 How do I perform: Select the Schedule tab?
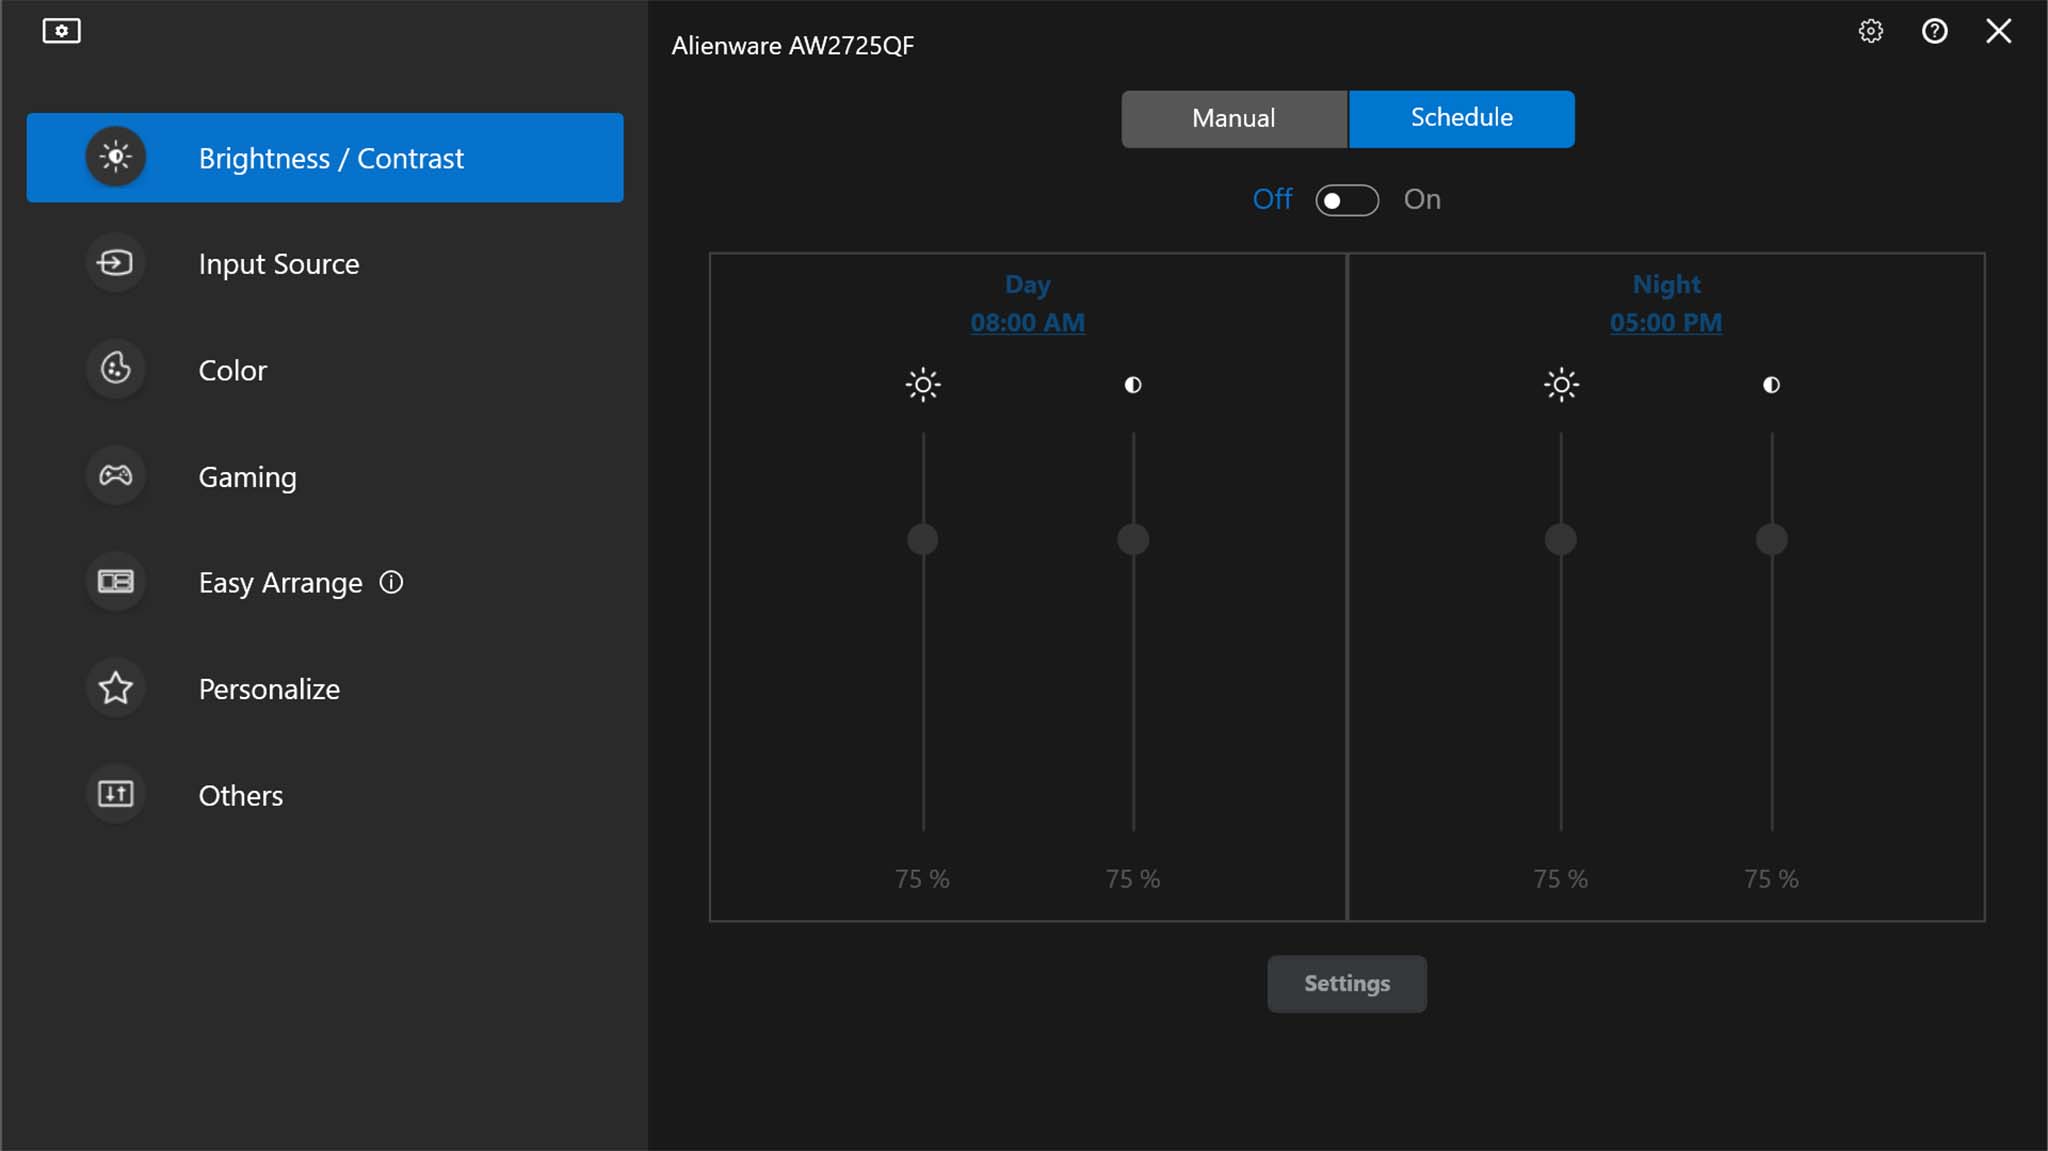click(1461, 117)
